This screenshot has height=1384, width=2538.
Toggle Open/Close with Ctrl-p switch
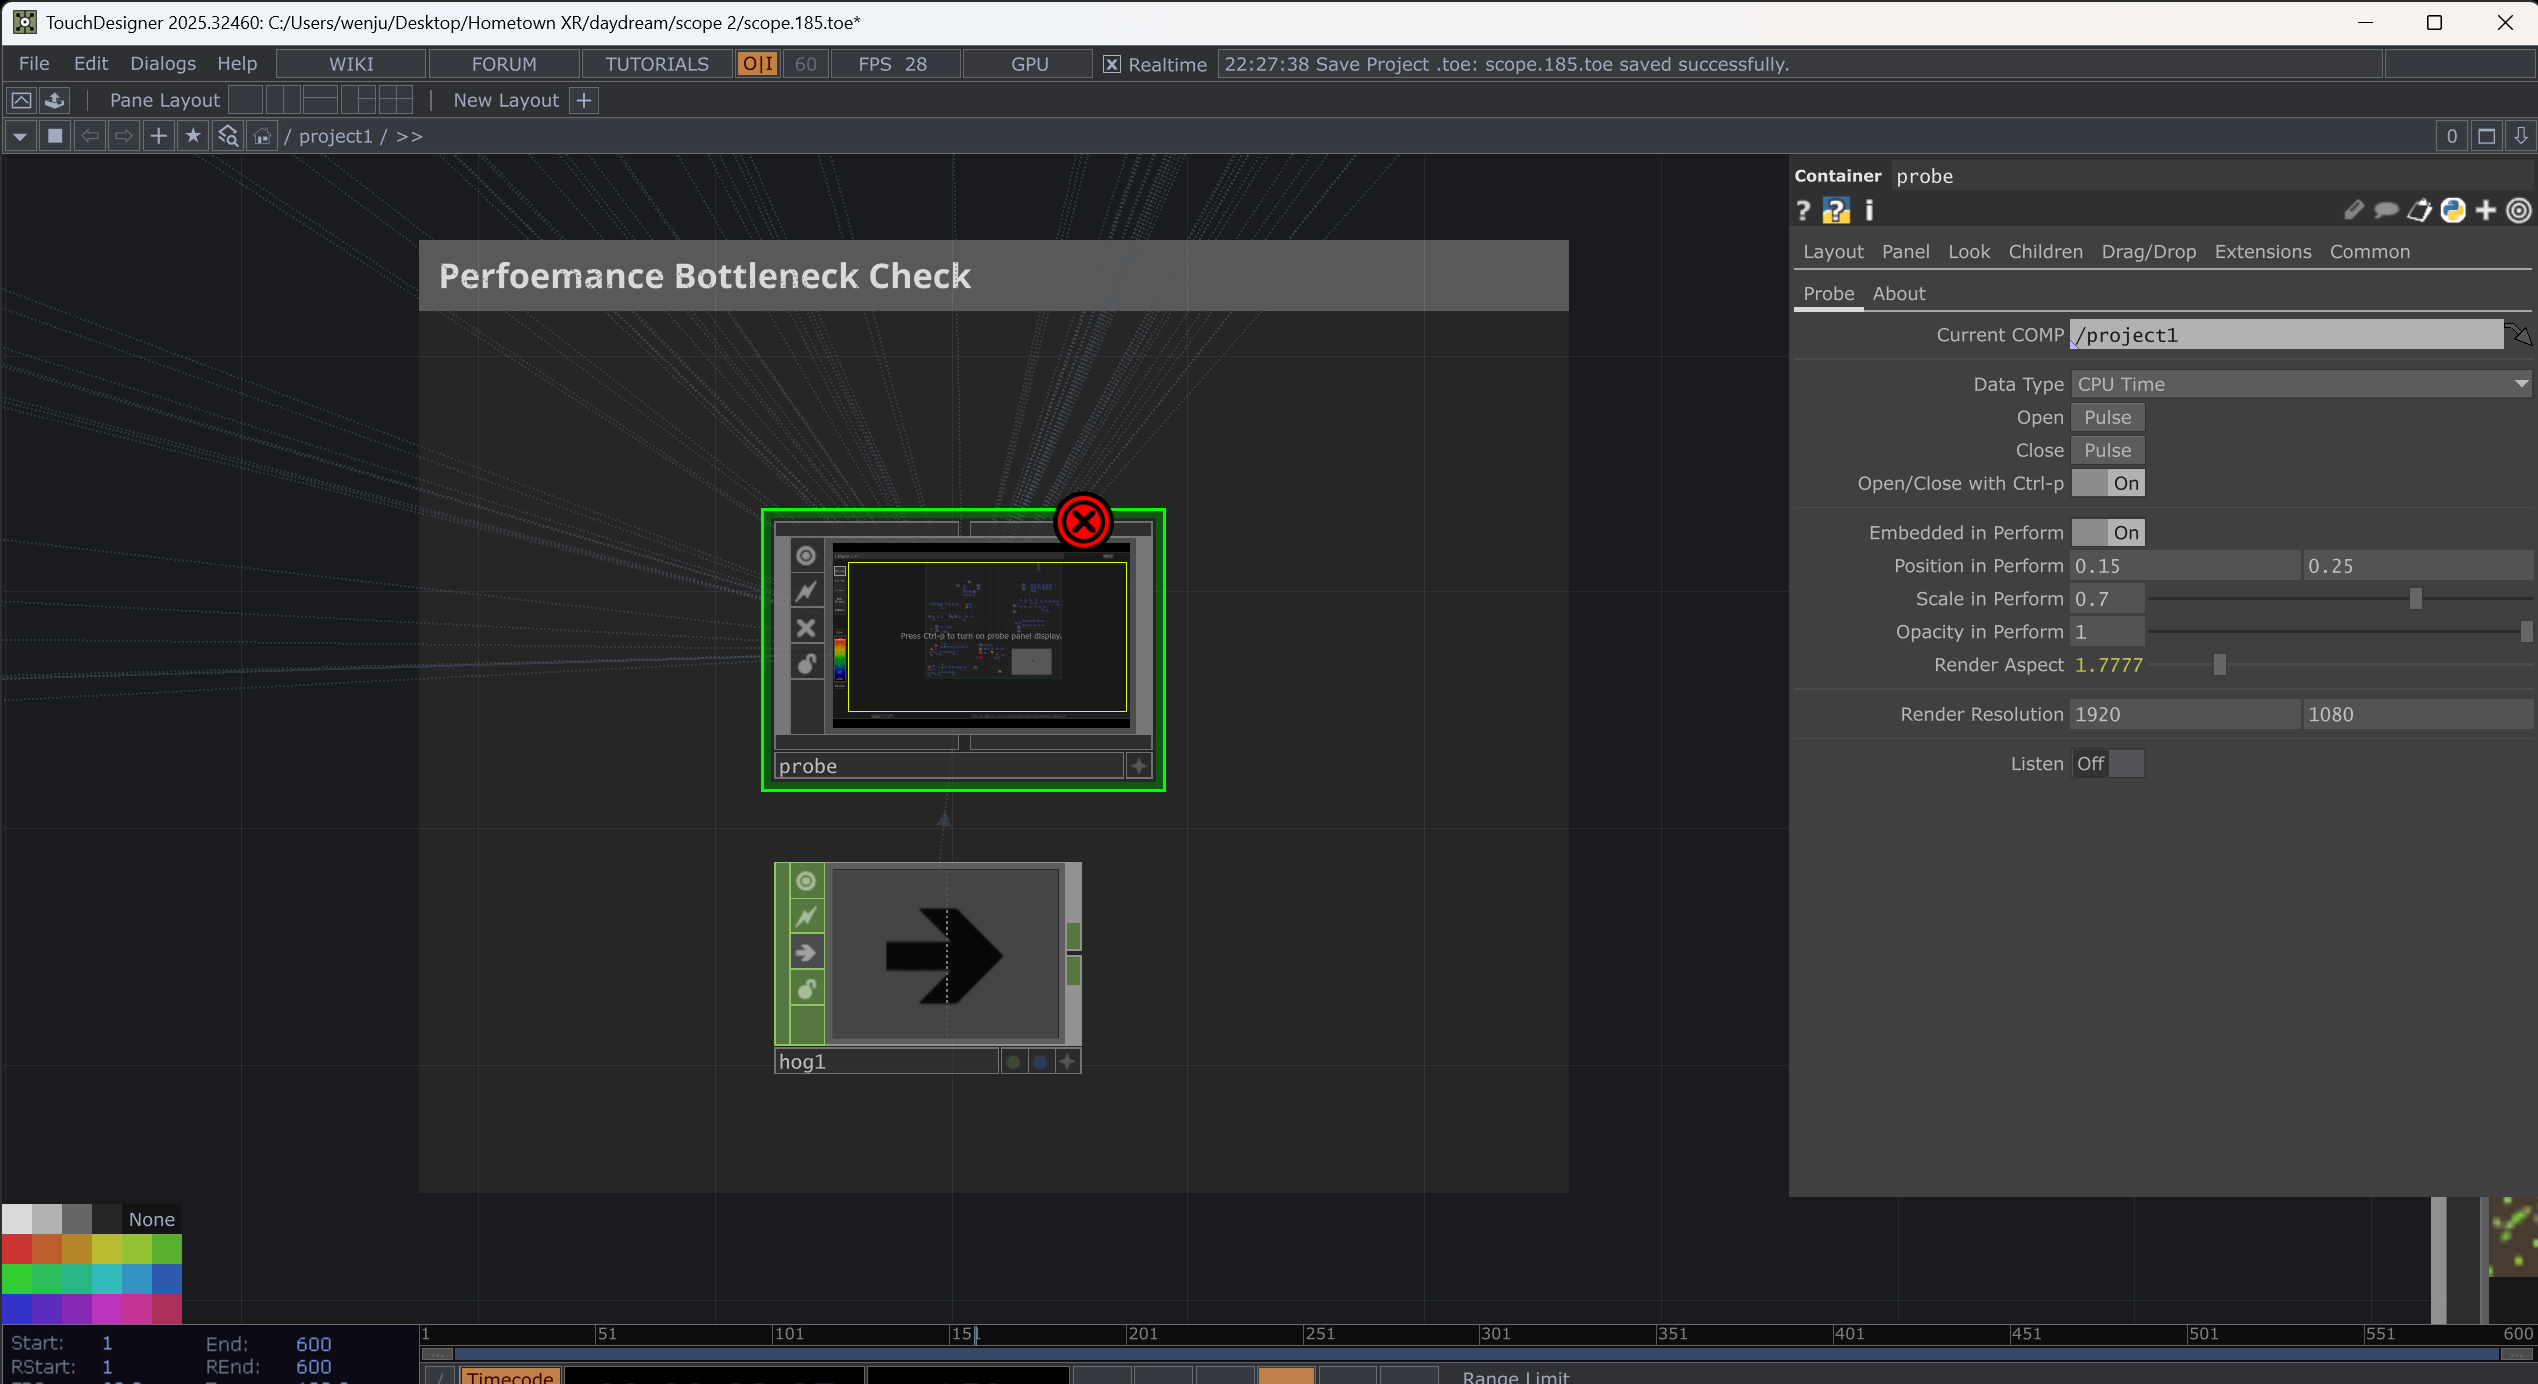pyautogui.click(x=2108, y=484)
